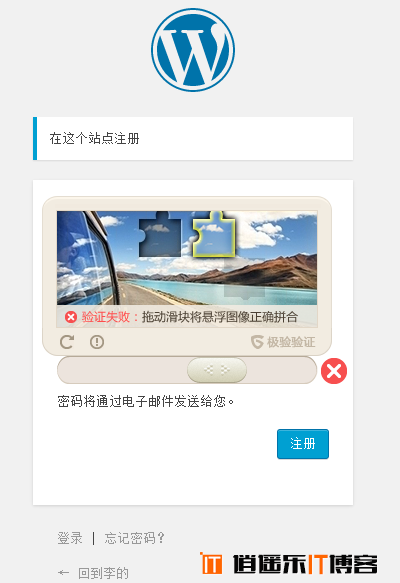Click the WordPress logo
Viewport: 400px width, 583px height.
click(x=193, y=50)
